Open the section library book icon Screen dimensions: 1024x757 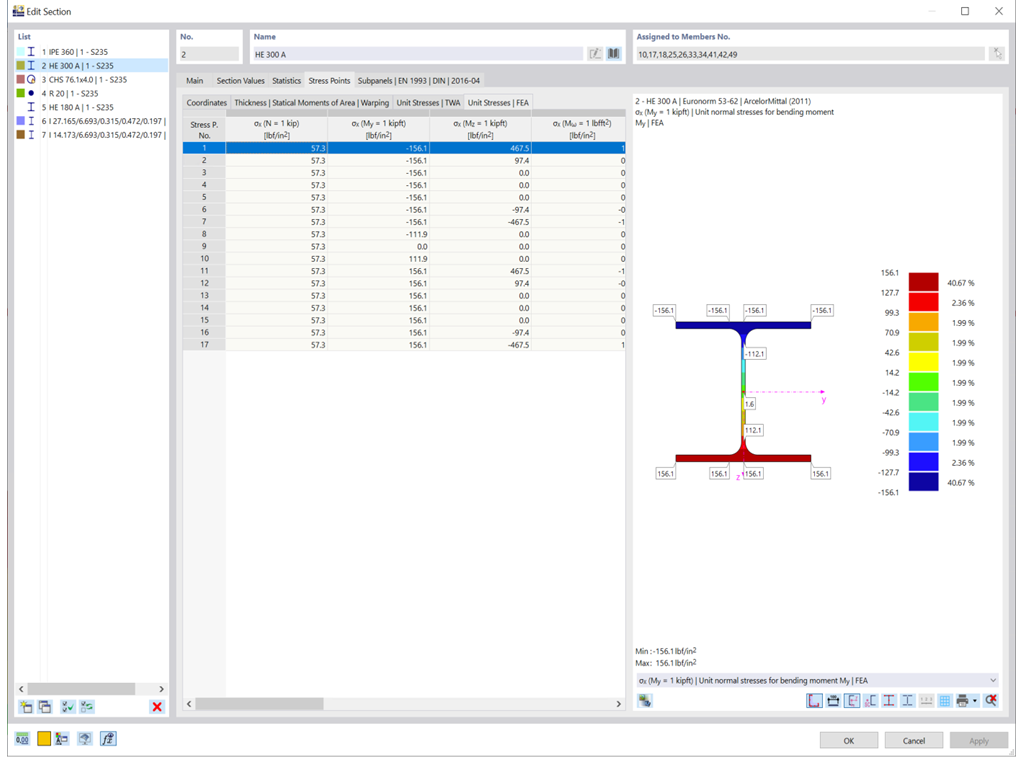pos(613,54)
